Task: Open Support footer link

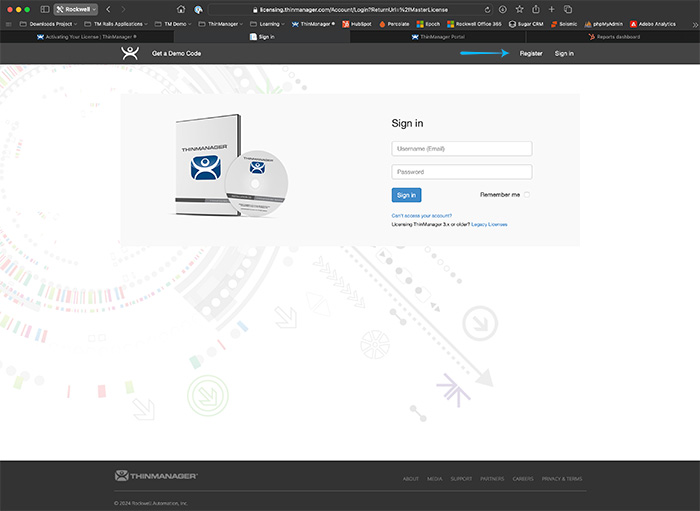Action: tap(461, 479)
